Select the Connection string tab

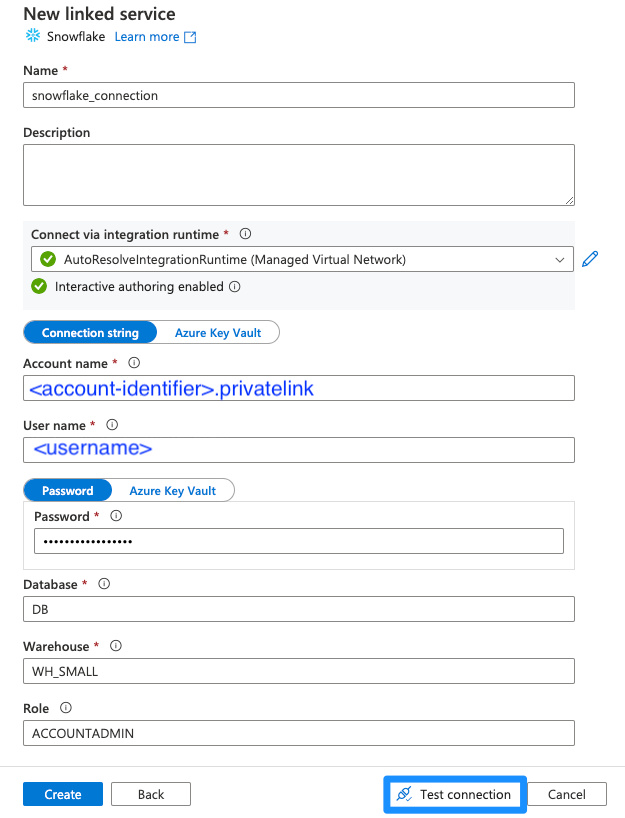90,332
